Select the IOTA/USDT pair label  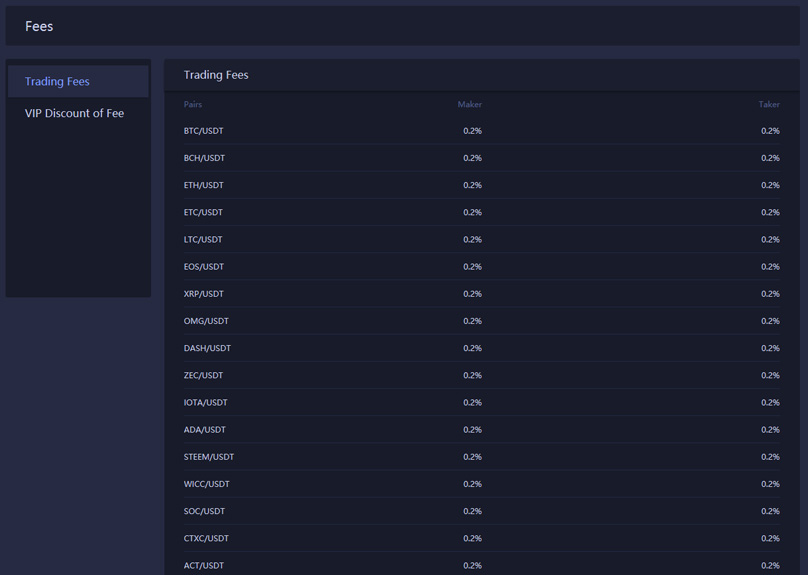(205, 403)
